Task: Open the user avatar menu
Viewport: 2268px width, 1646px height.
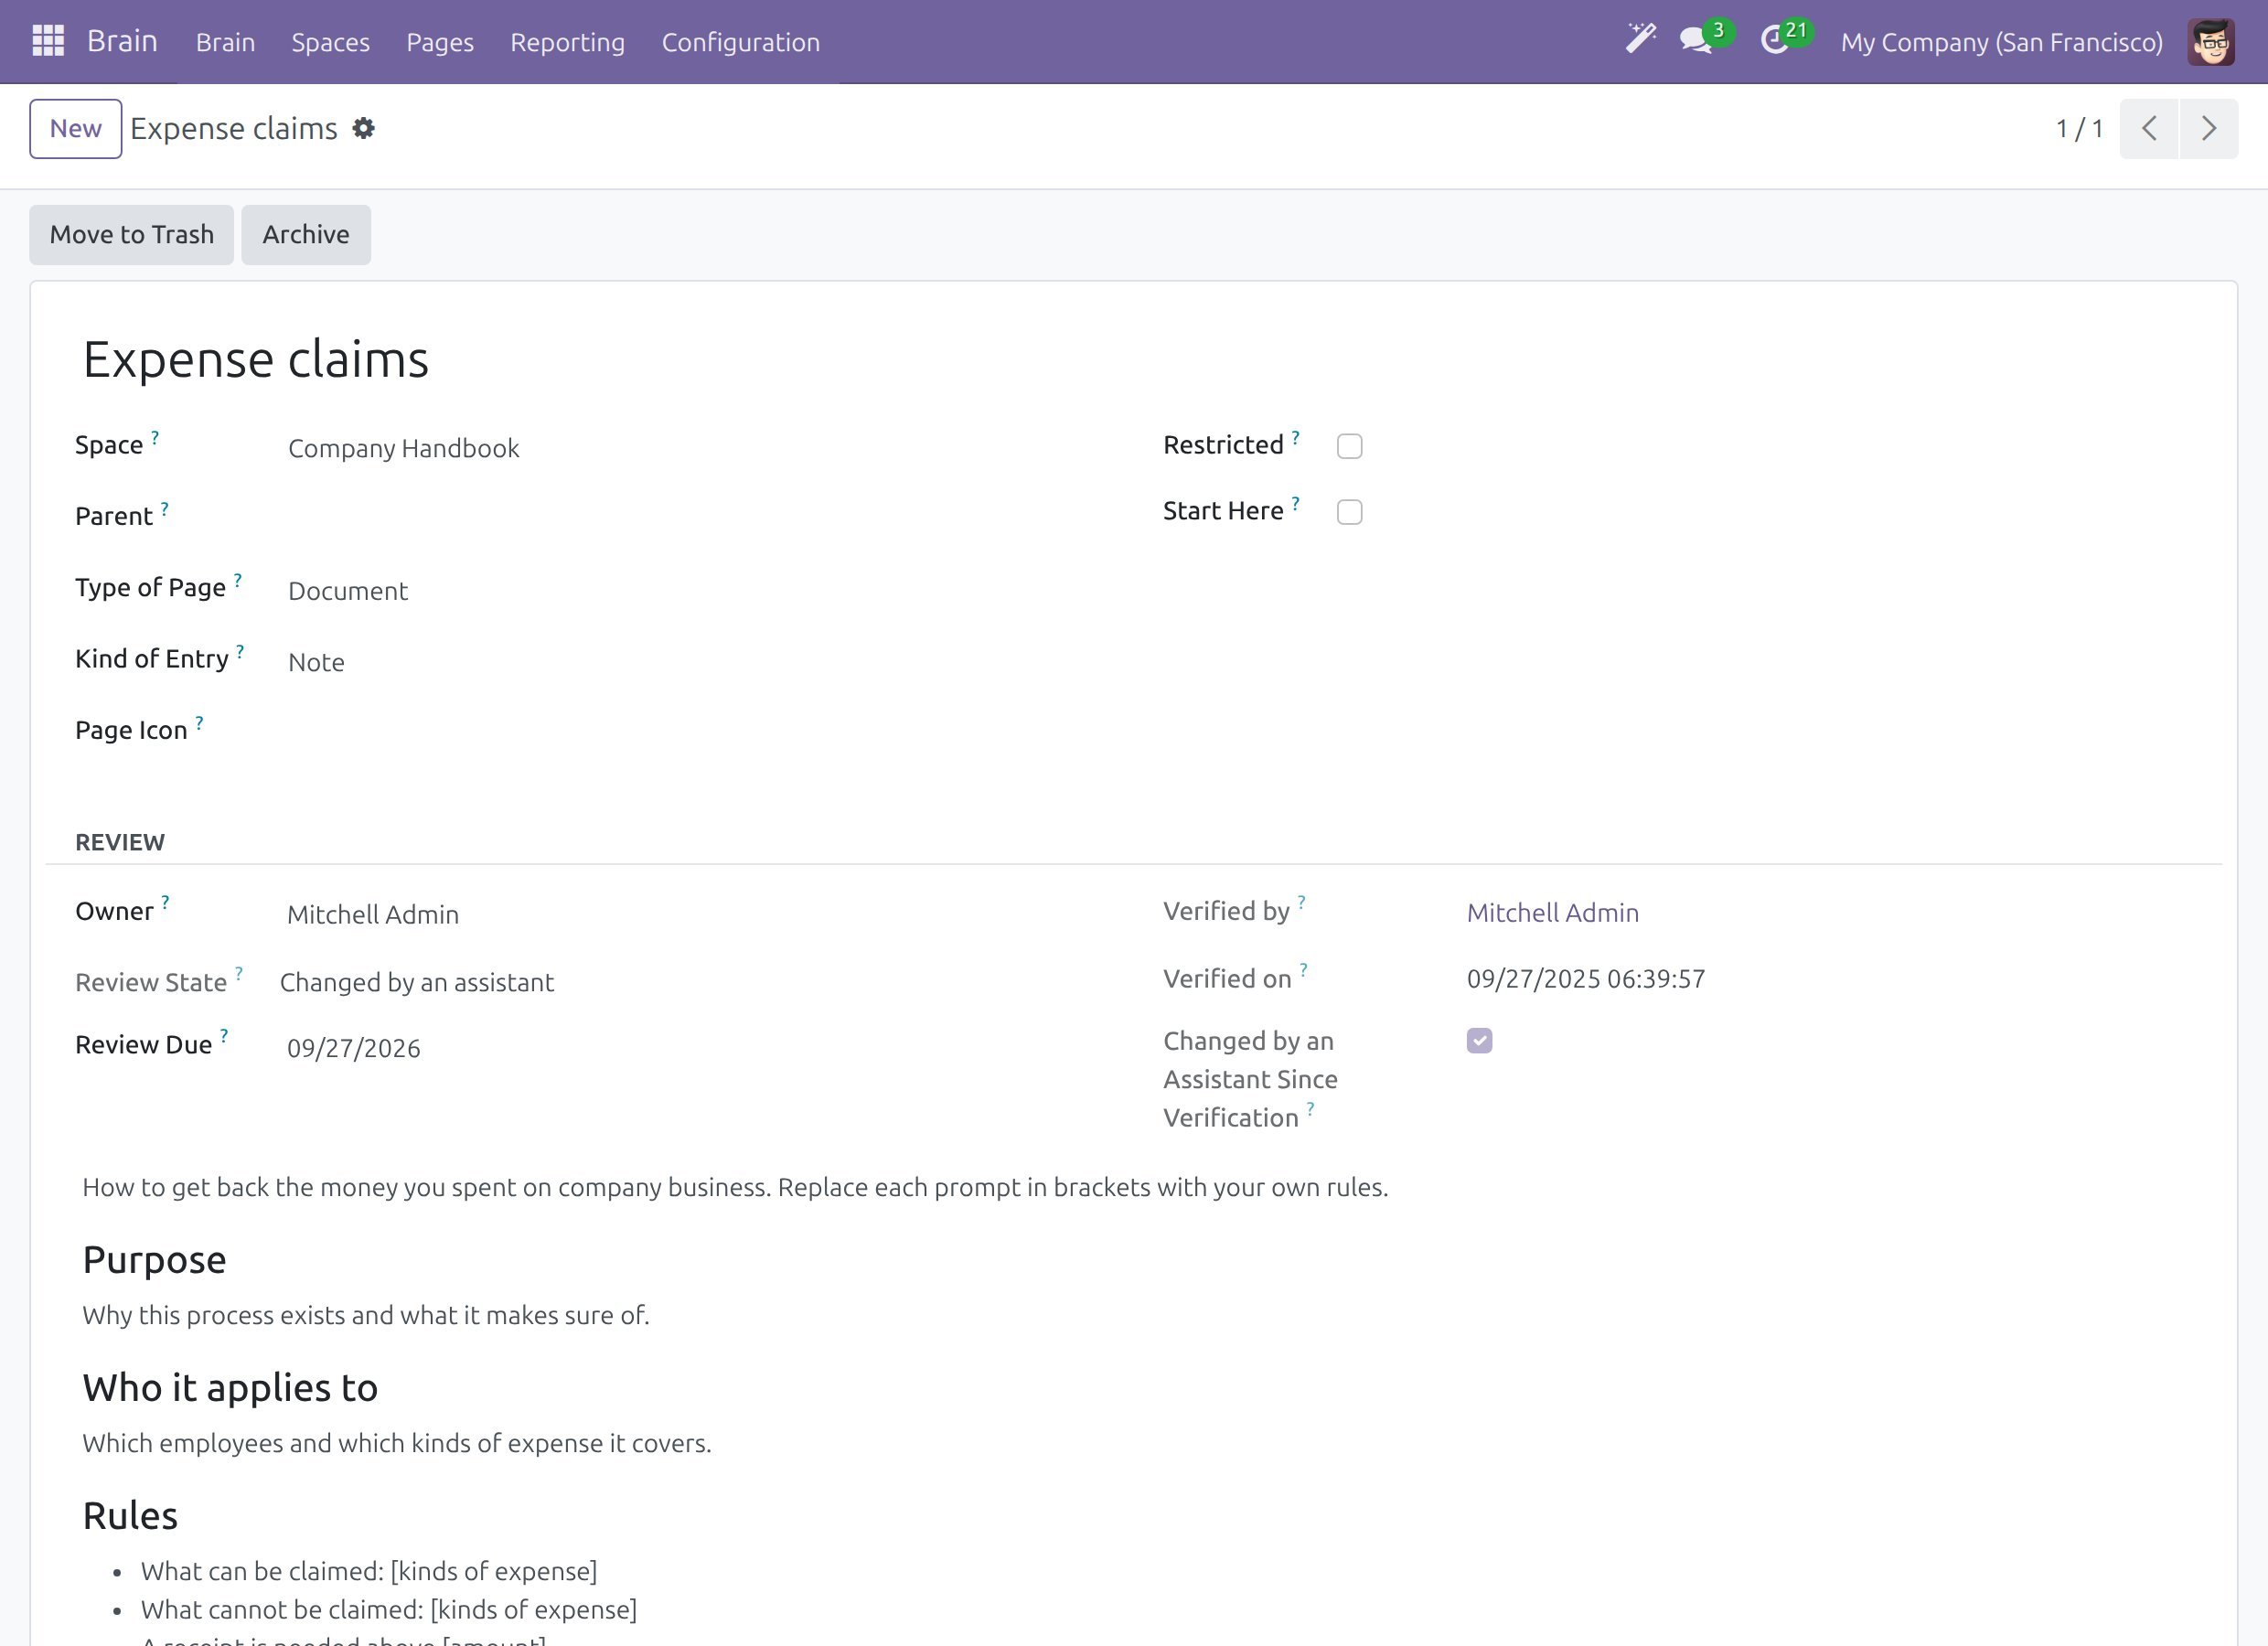Action: point(2211,42)
